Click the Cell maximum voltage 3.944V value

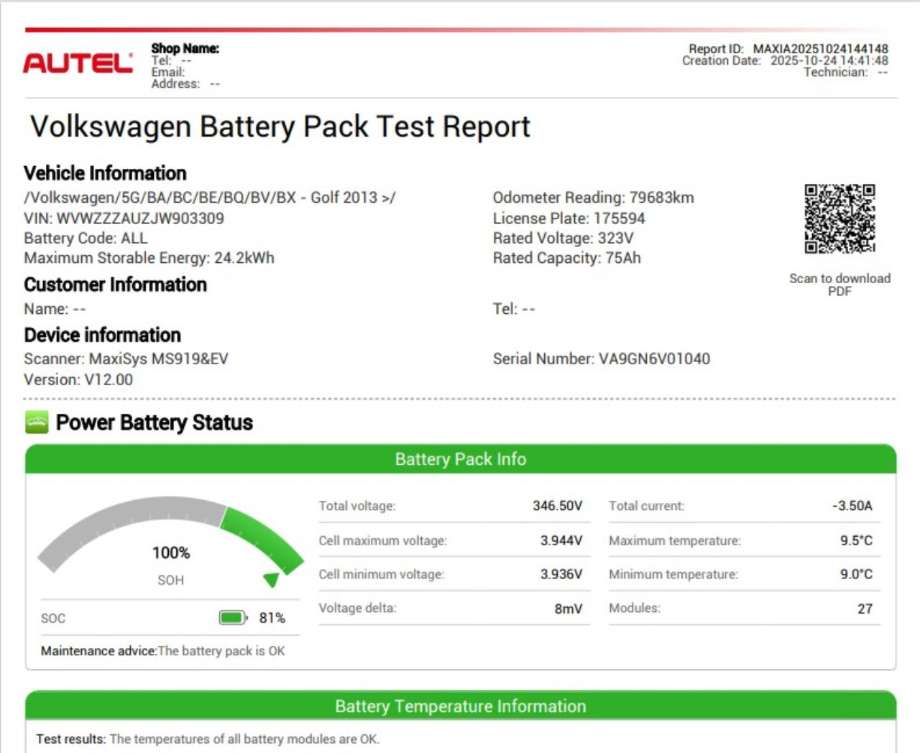pos(561,541)
